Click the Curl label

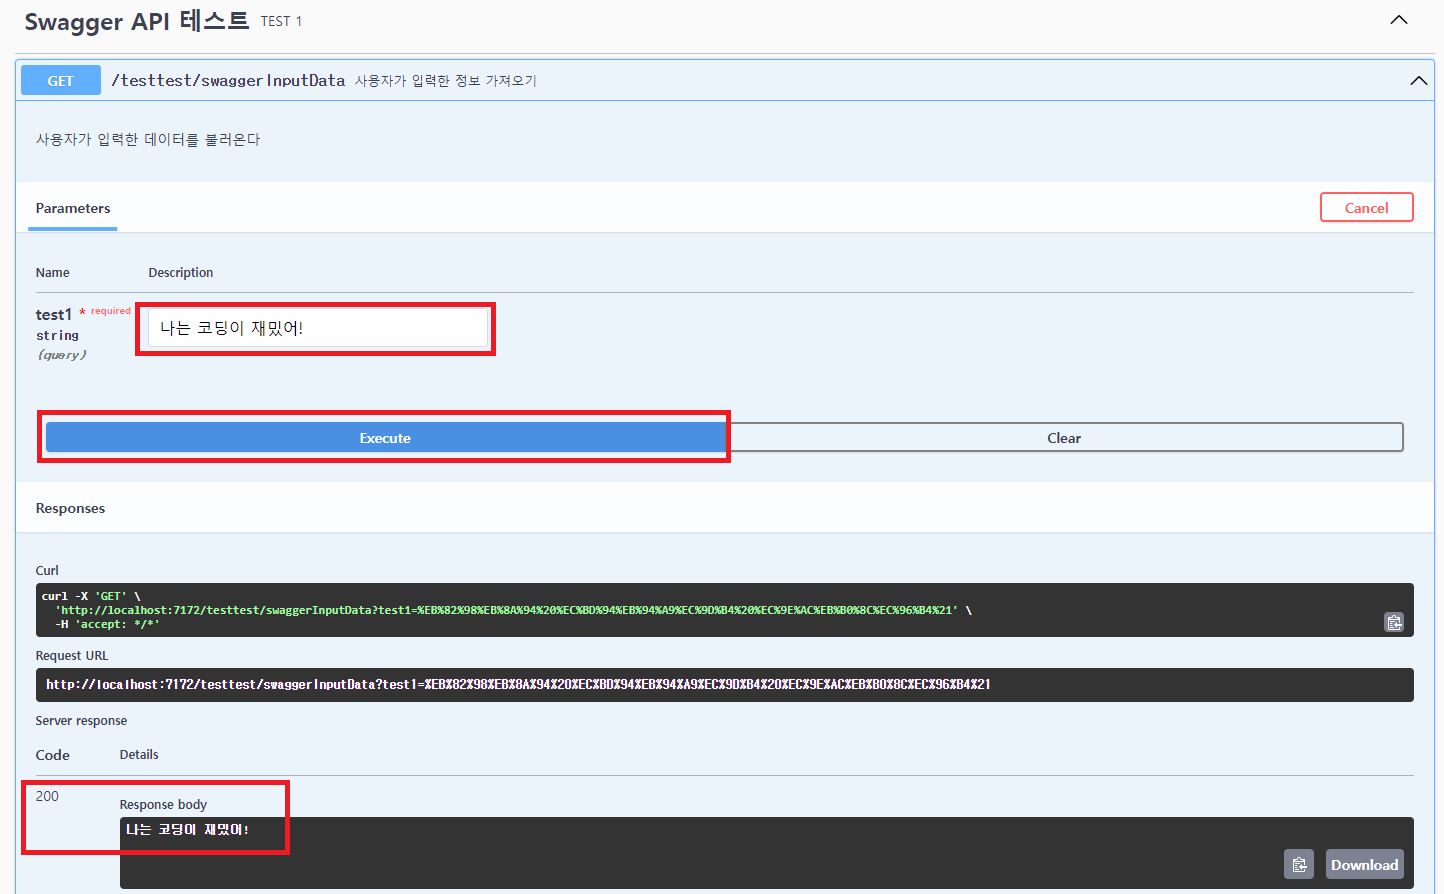47,571
